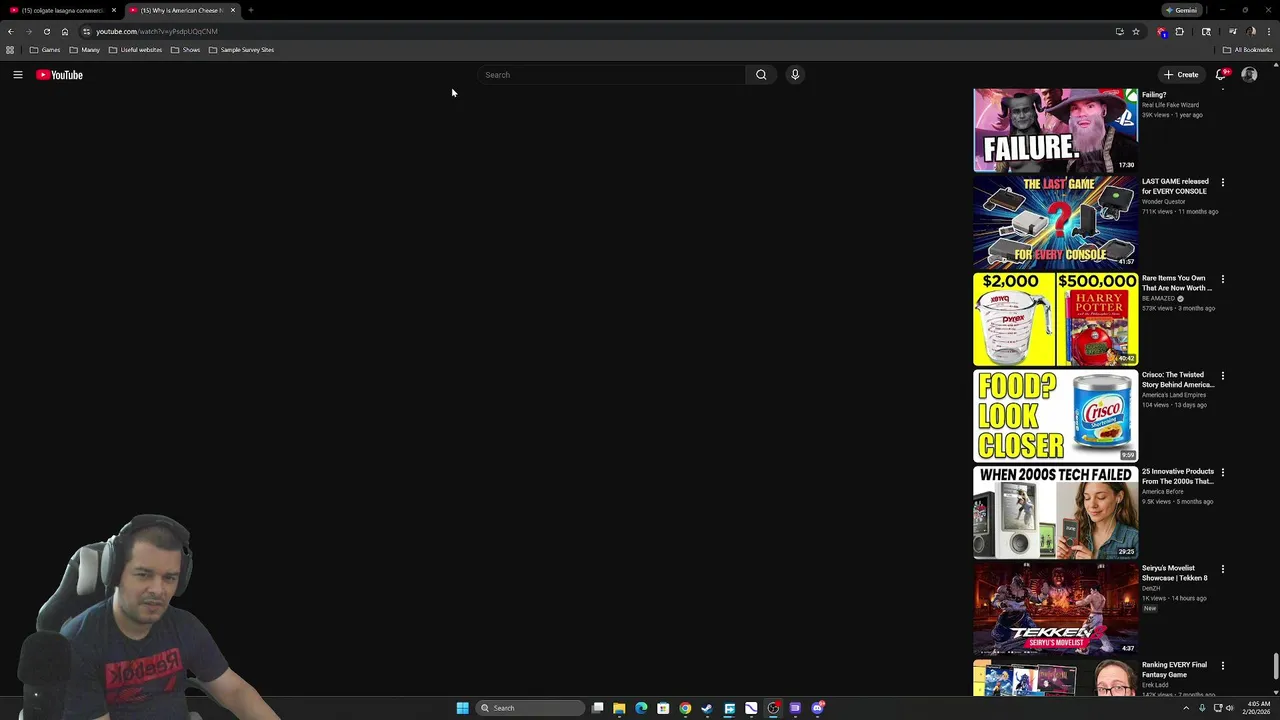Open When 2000s Tech Failed thumbnail
Image resolution: width=1280 pixels, height=720 pixels.
[1055, 512]
